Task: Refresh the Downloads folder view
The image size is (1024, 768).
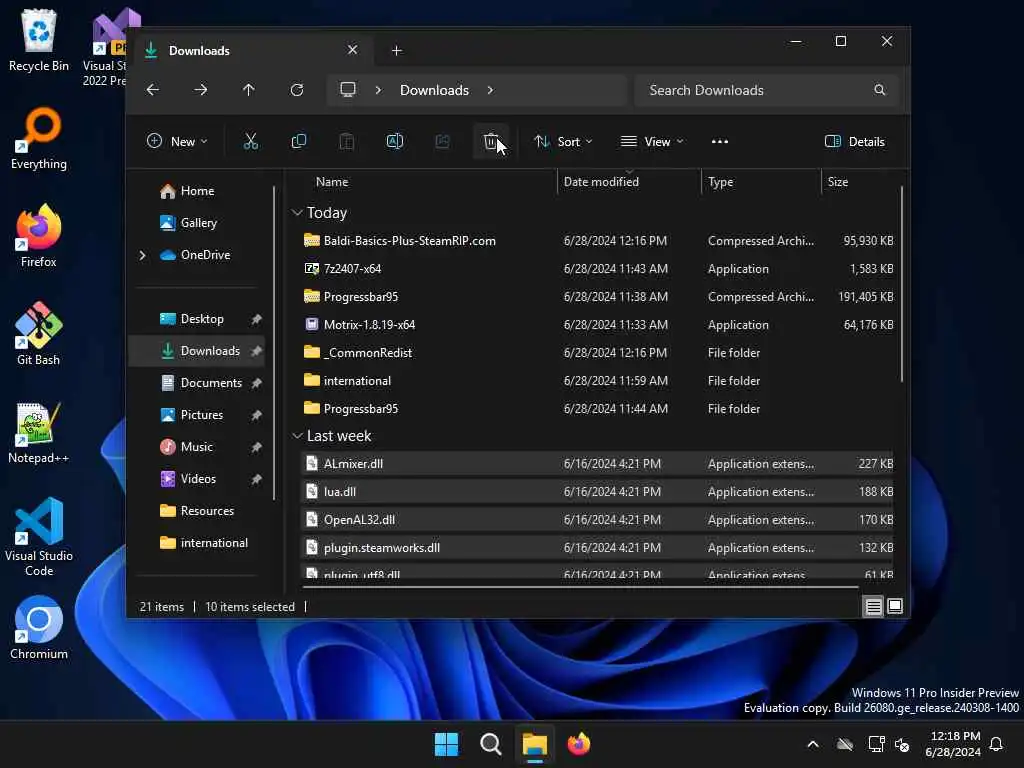Action: [x=296, y=89]
